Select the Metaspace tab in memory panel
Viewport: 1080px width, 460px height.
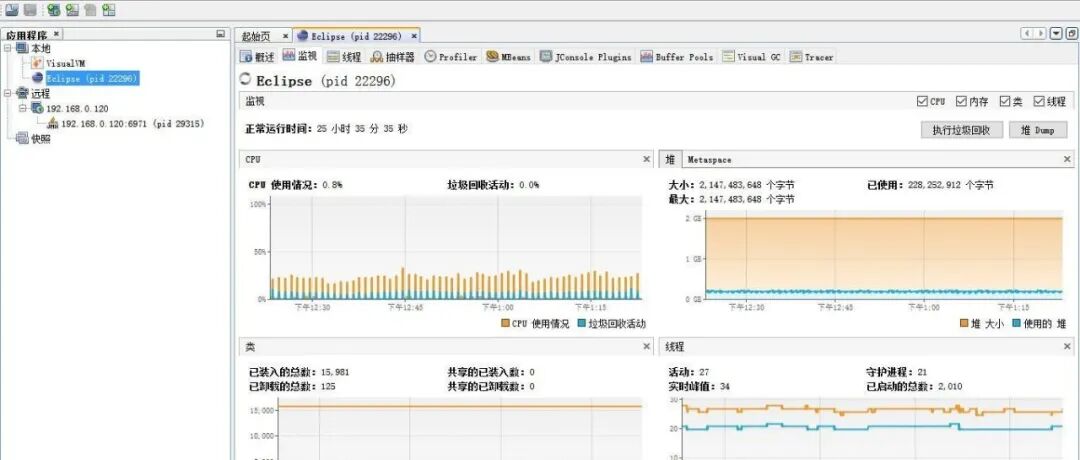pyautogui.click(x=709, y=159)
